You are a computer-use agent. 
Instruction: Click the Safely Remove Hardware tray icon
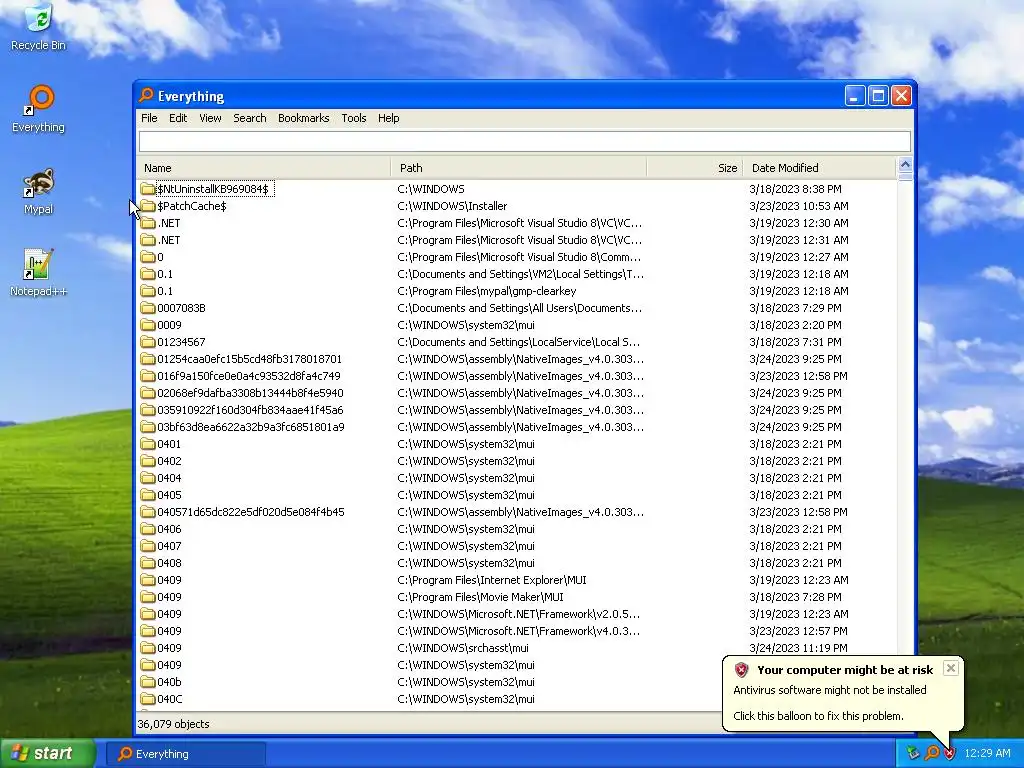(913, 753)
